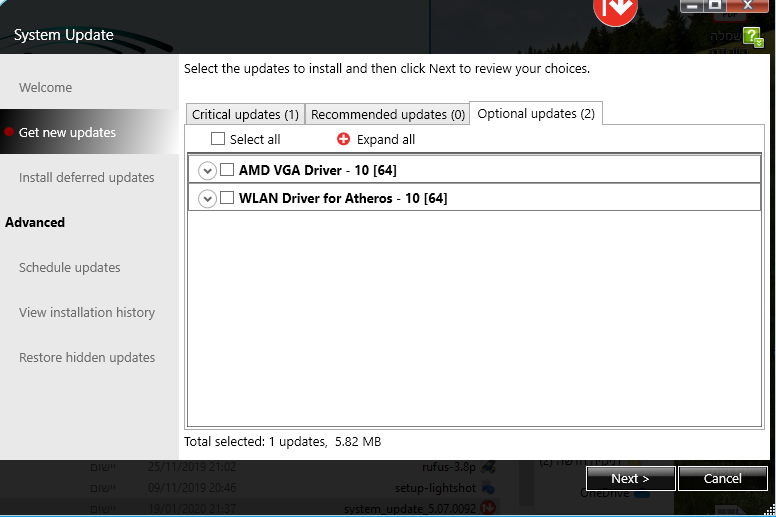
Task: Click the Next > button
Action: coord(630,478)
